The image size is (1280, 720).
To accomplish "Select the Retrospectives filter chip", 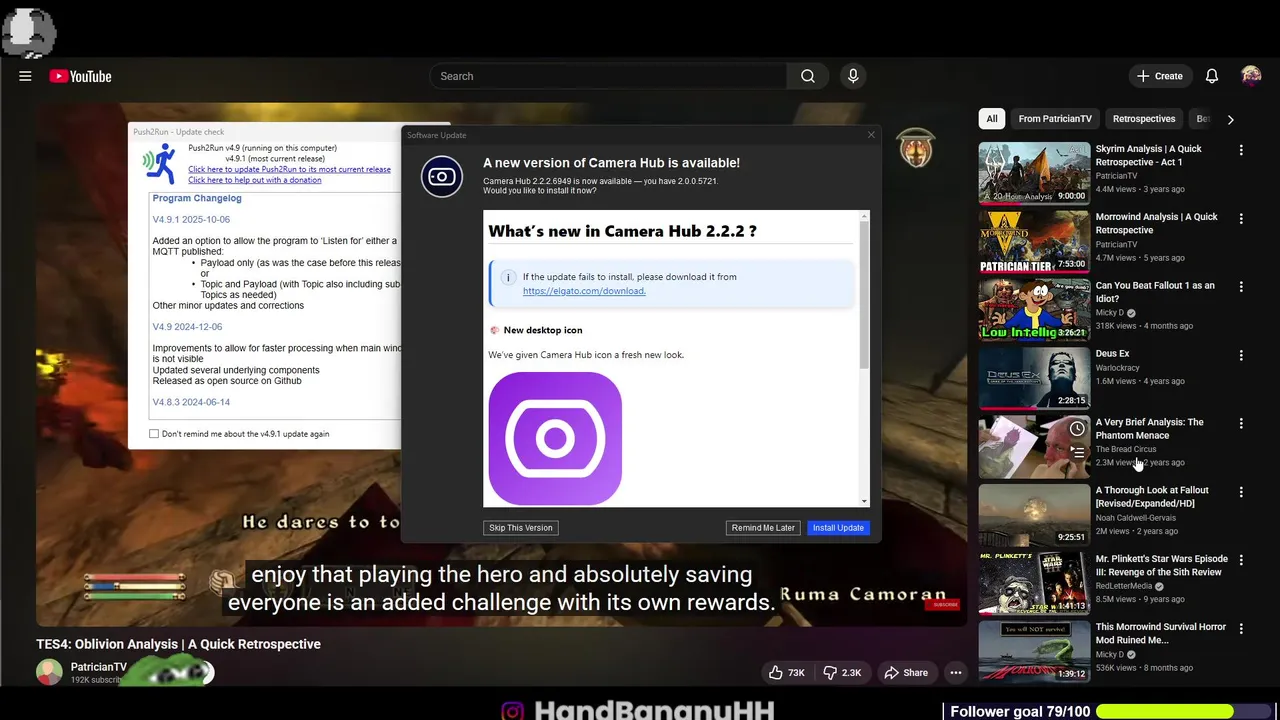I will (1144, 119).
